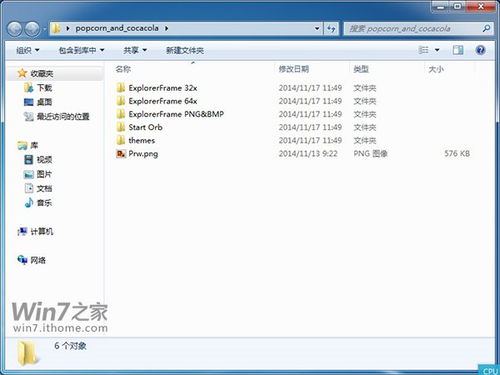Open the 共享 menu
Viewport: 500px width, 375px height.
[x=135, y=50]
